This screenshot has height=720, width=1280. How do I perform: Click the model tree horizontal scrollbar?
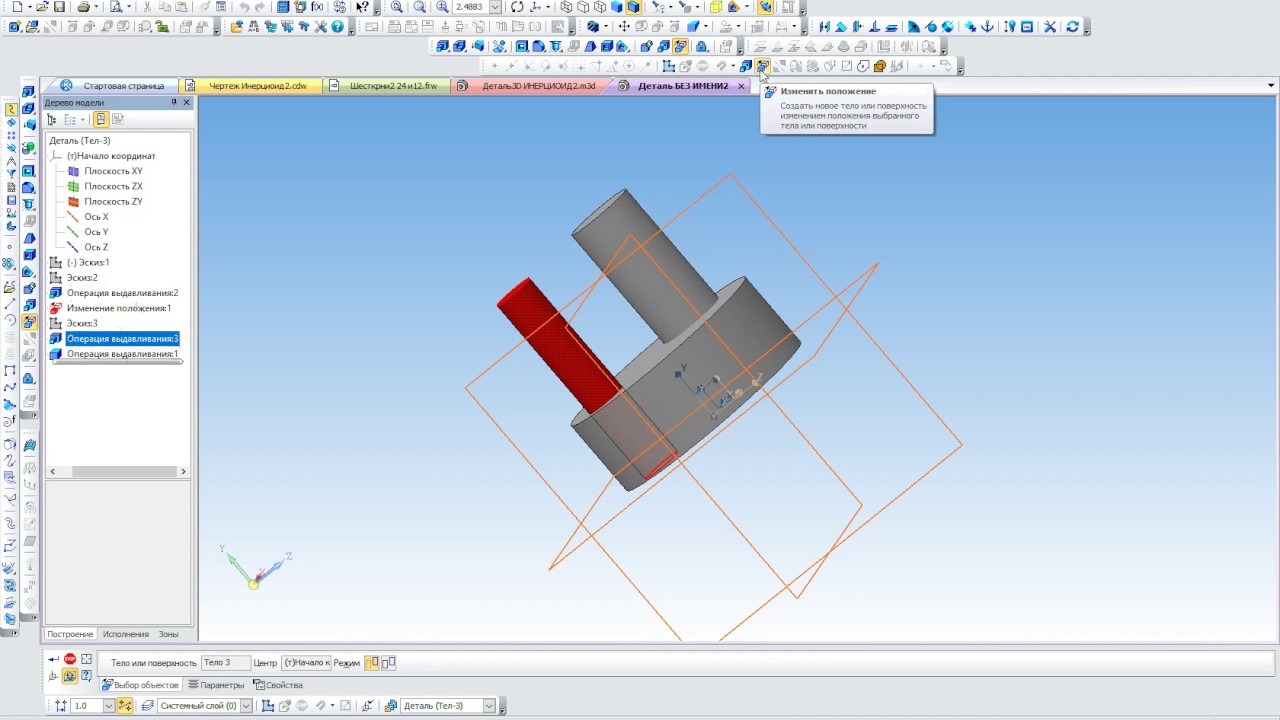(x=118, y=471)
